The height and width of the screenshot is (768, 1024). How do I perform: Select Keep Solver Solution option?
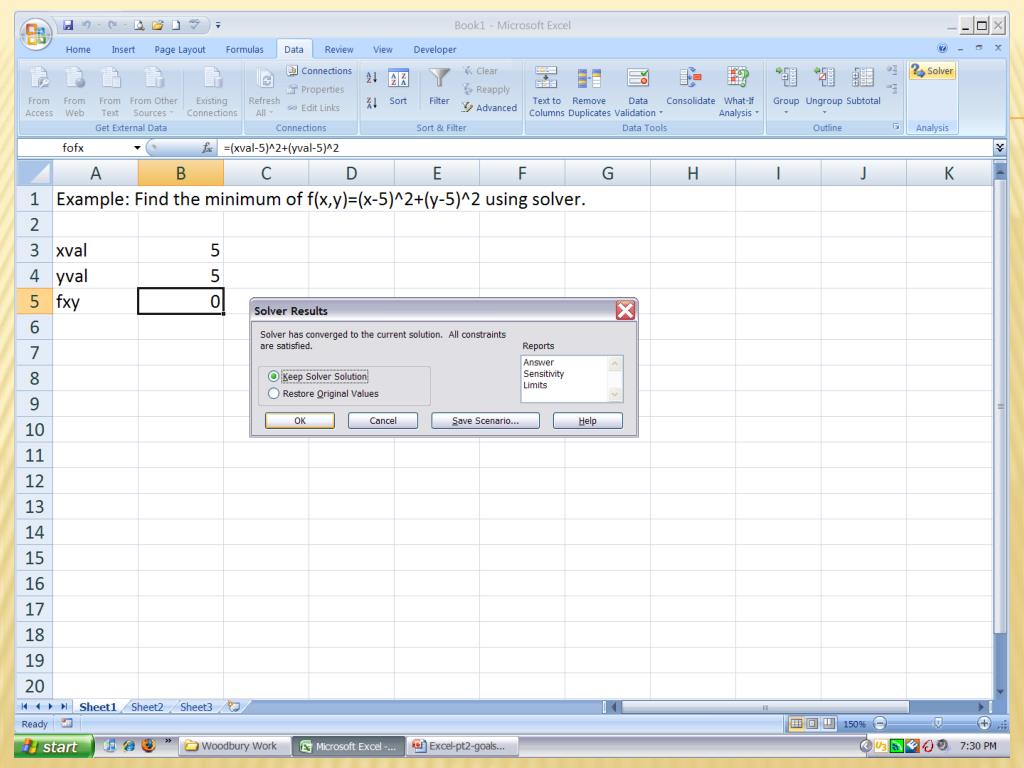coord(274,376)
